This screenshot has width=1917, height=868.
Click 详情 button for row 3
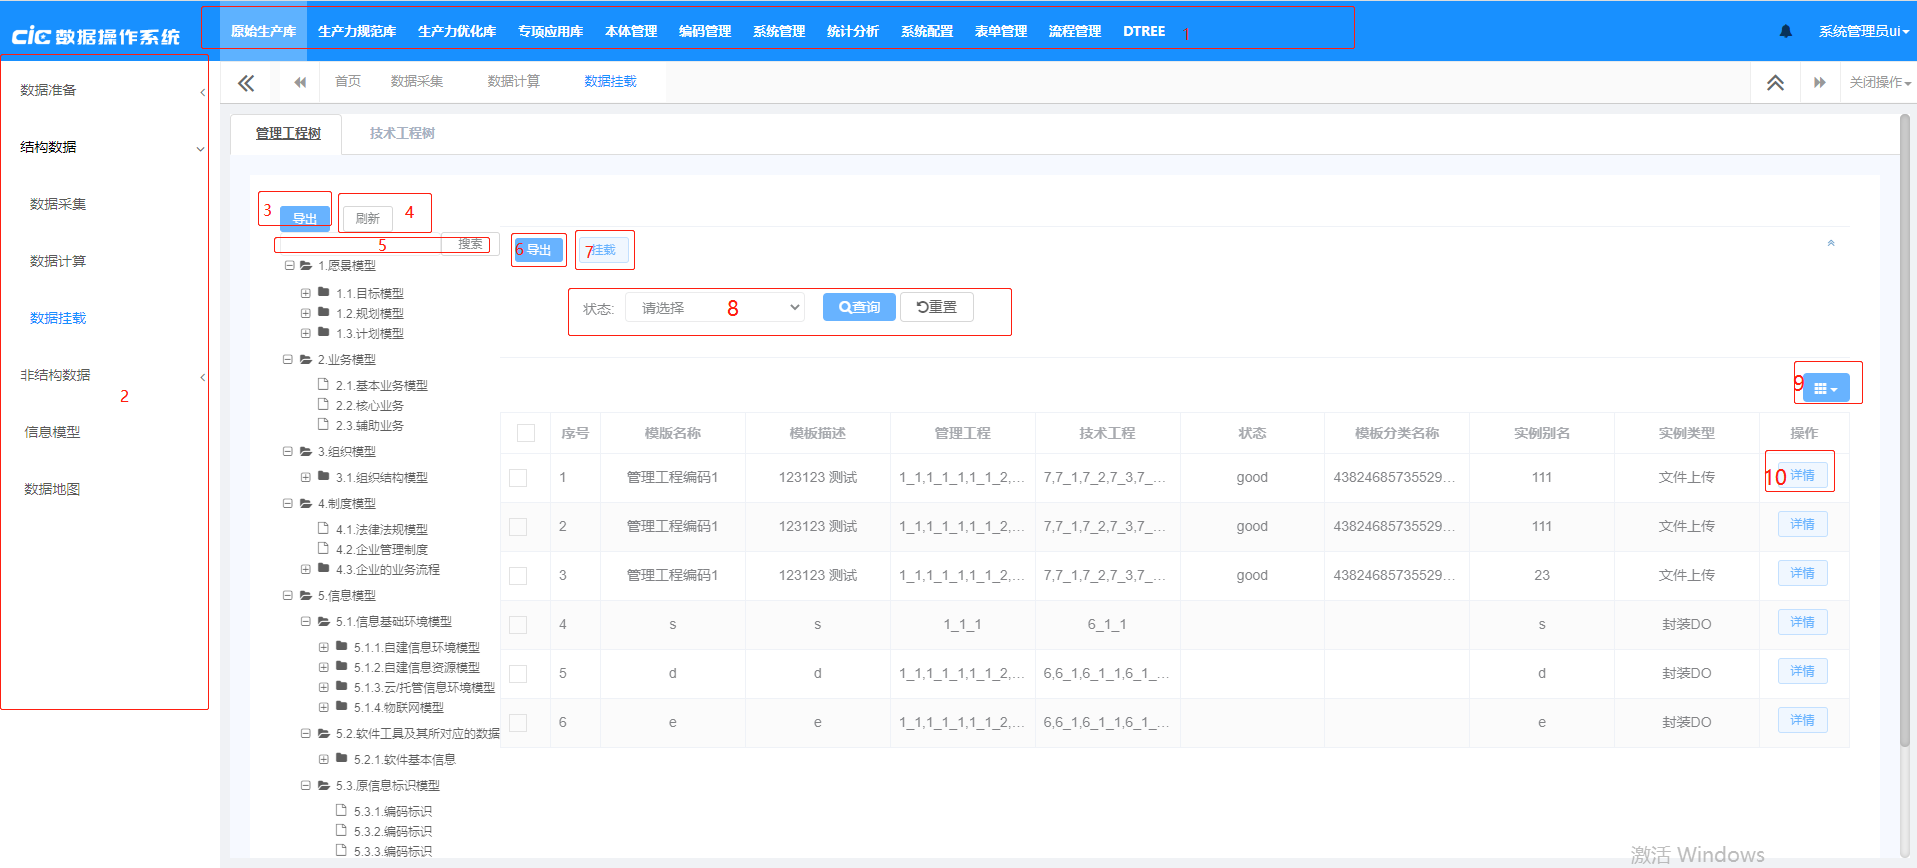pos(1802,573)
